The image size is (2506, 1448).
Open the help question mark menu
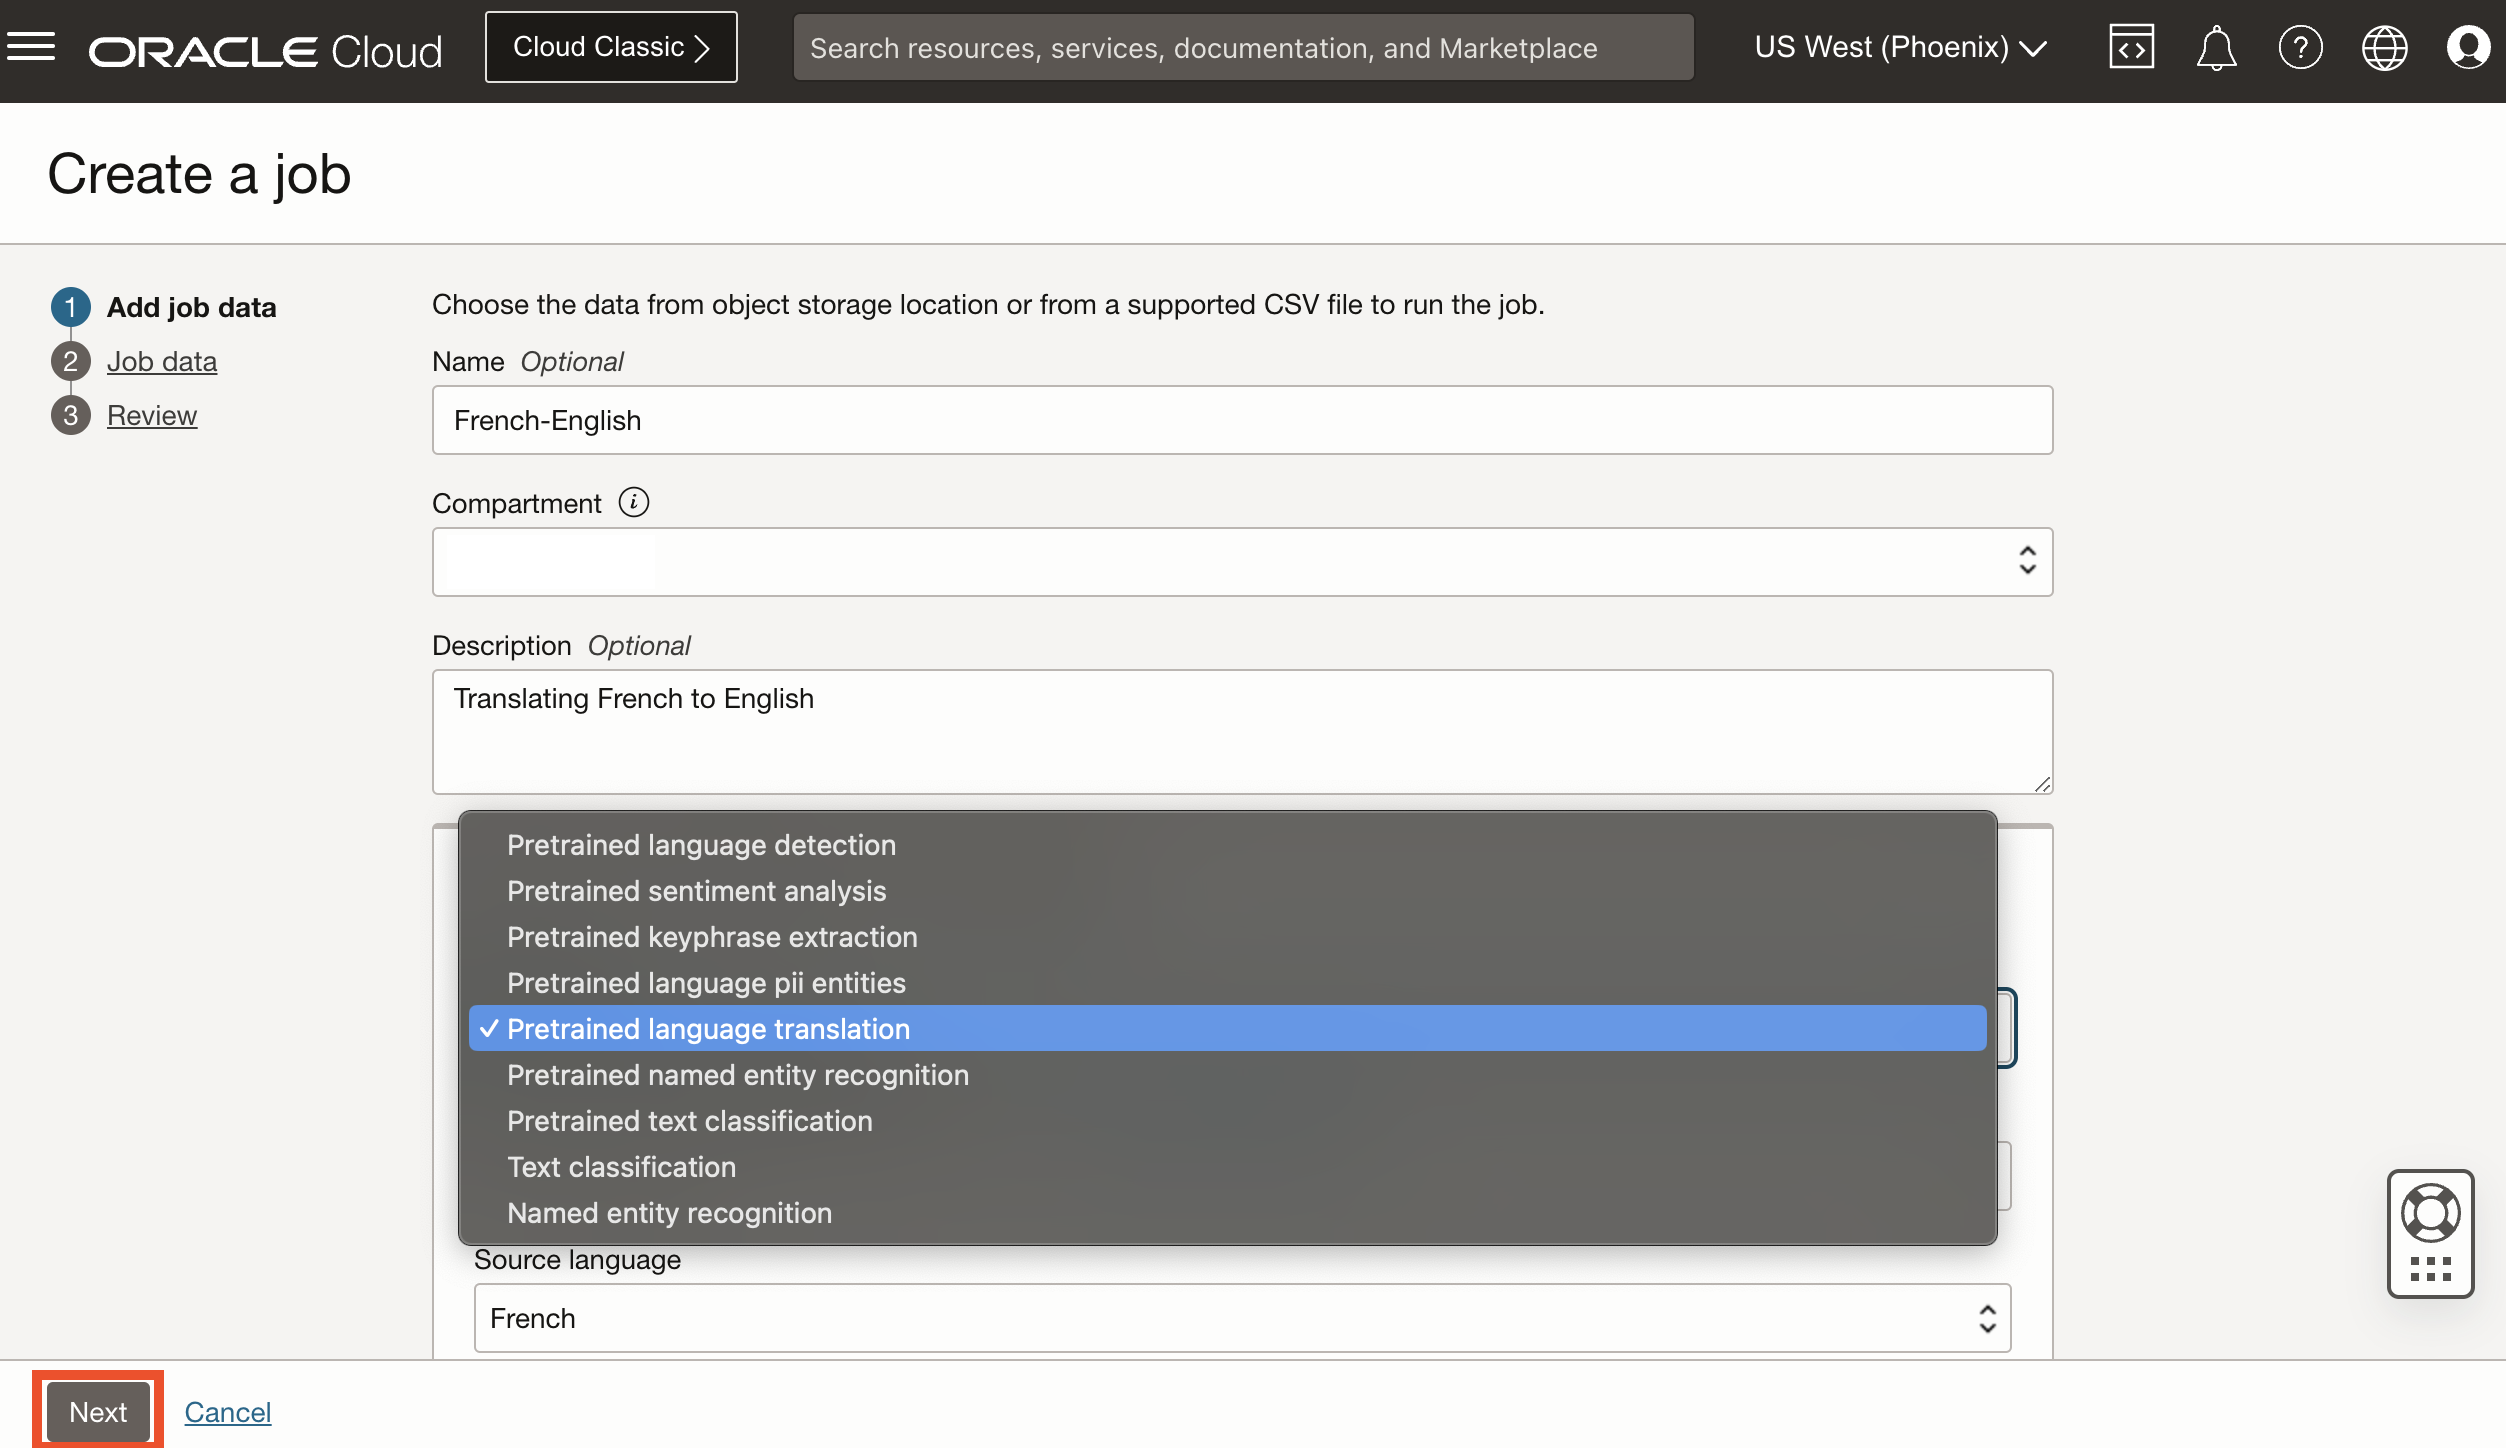pos(2300,47)
